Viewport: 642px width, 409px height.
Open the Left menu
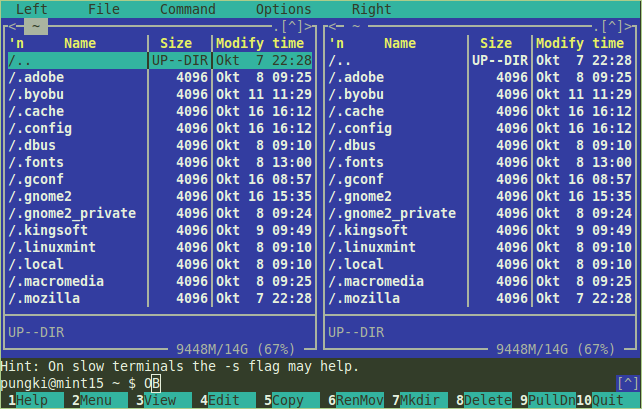click(x=32, y=9)
